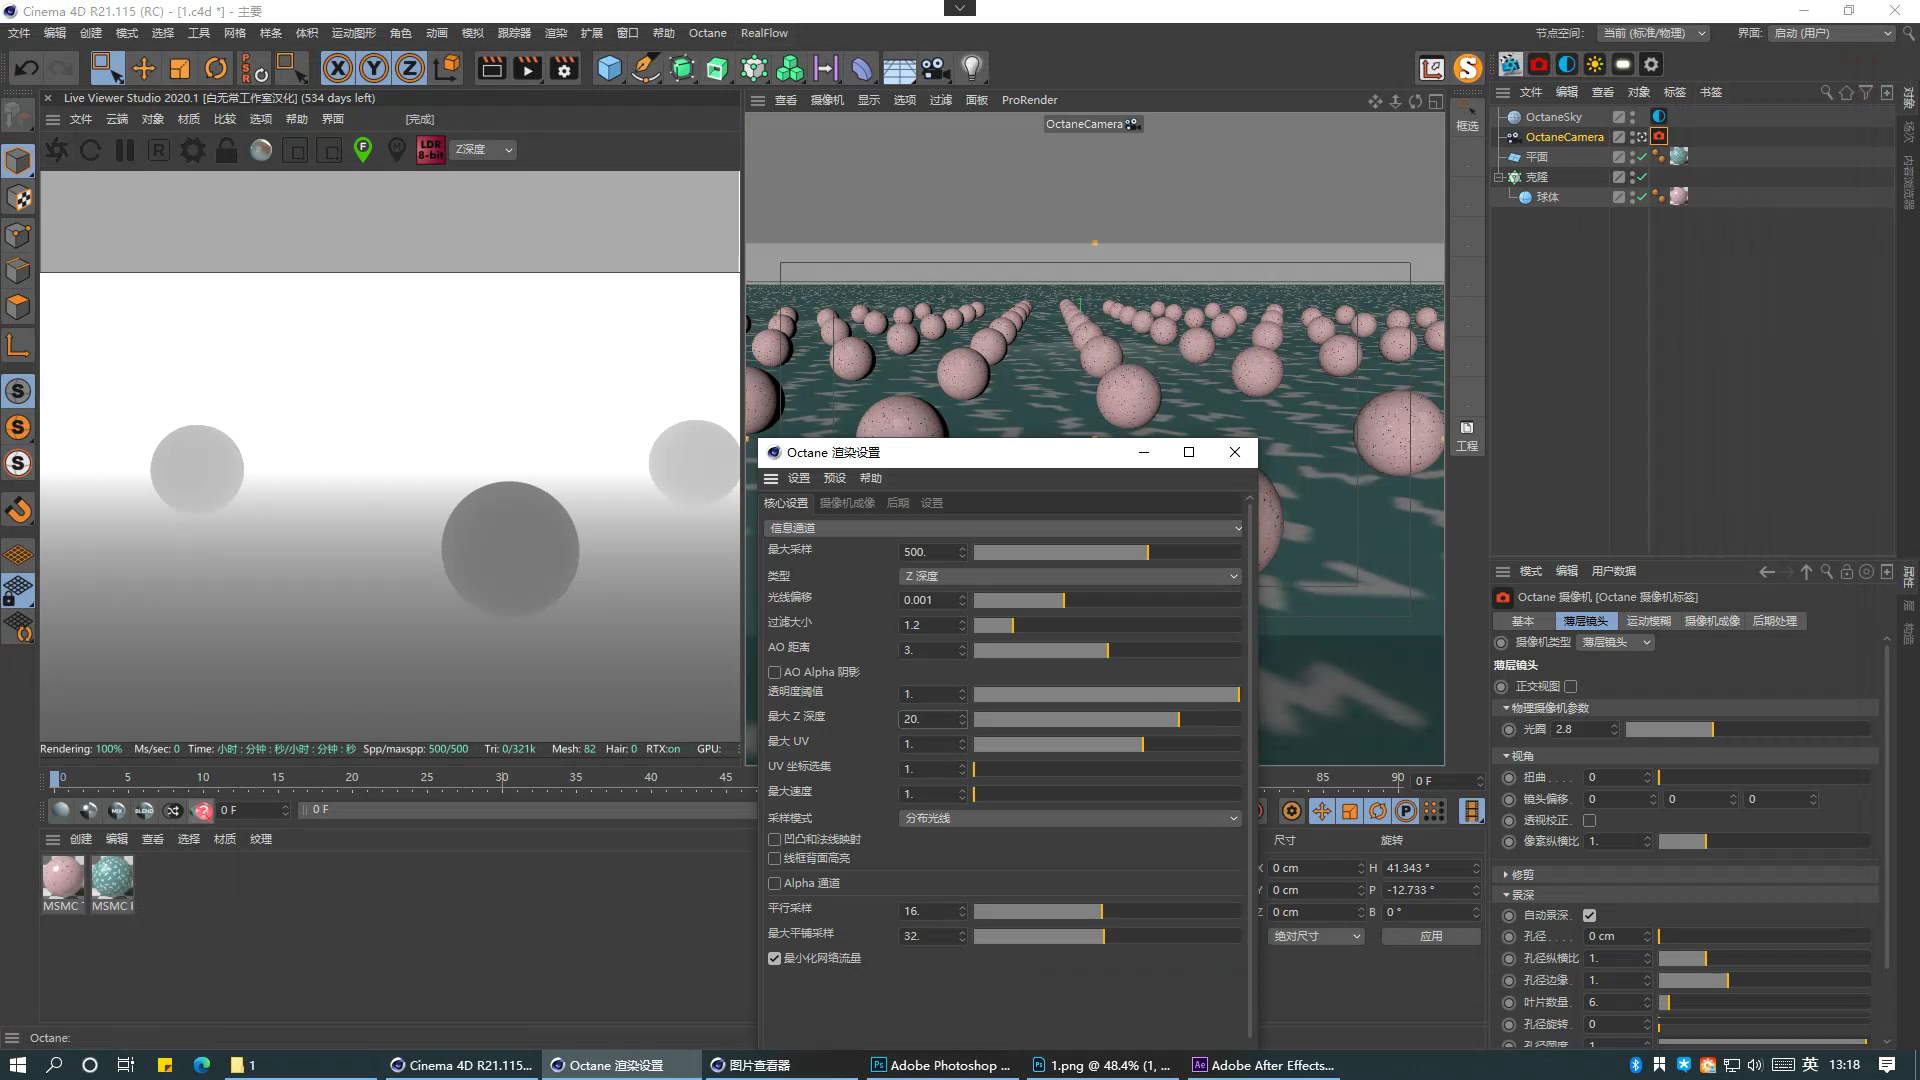Click LDR 8-bit icon in Live Viewer
This screenshot has width=1920, height=1080.
[430, 150]
